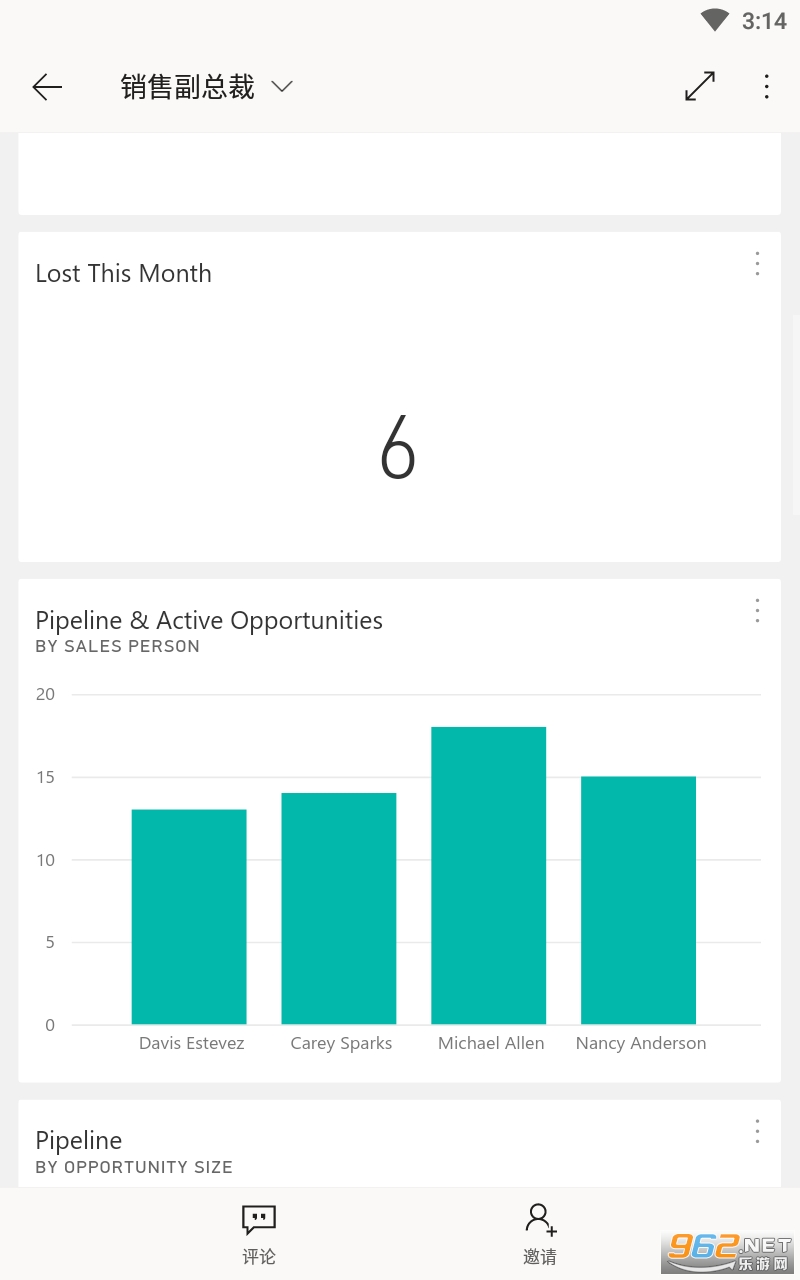Tap the Lost This Month title
This screenshot has width=800, height=1280.
[x=124, y=273]
